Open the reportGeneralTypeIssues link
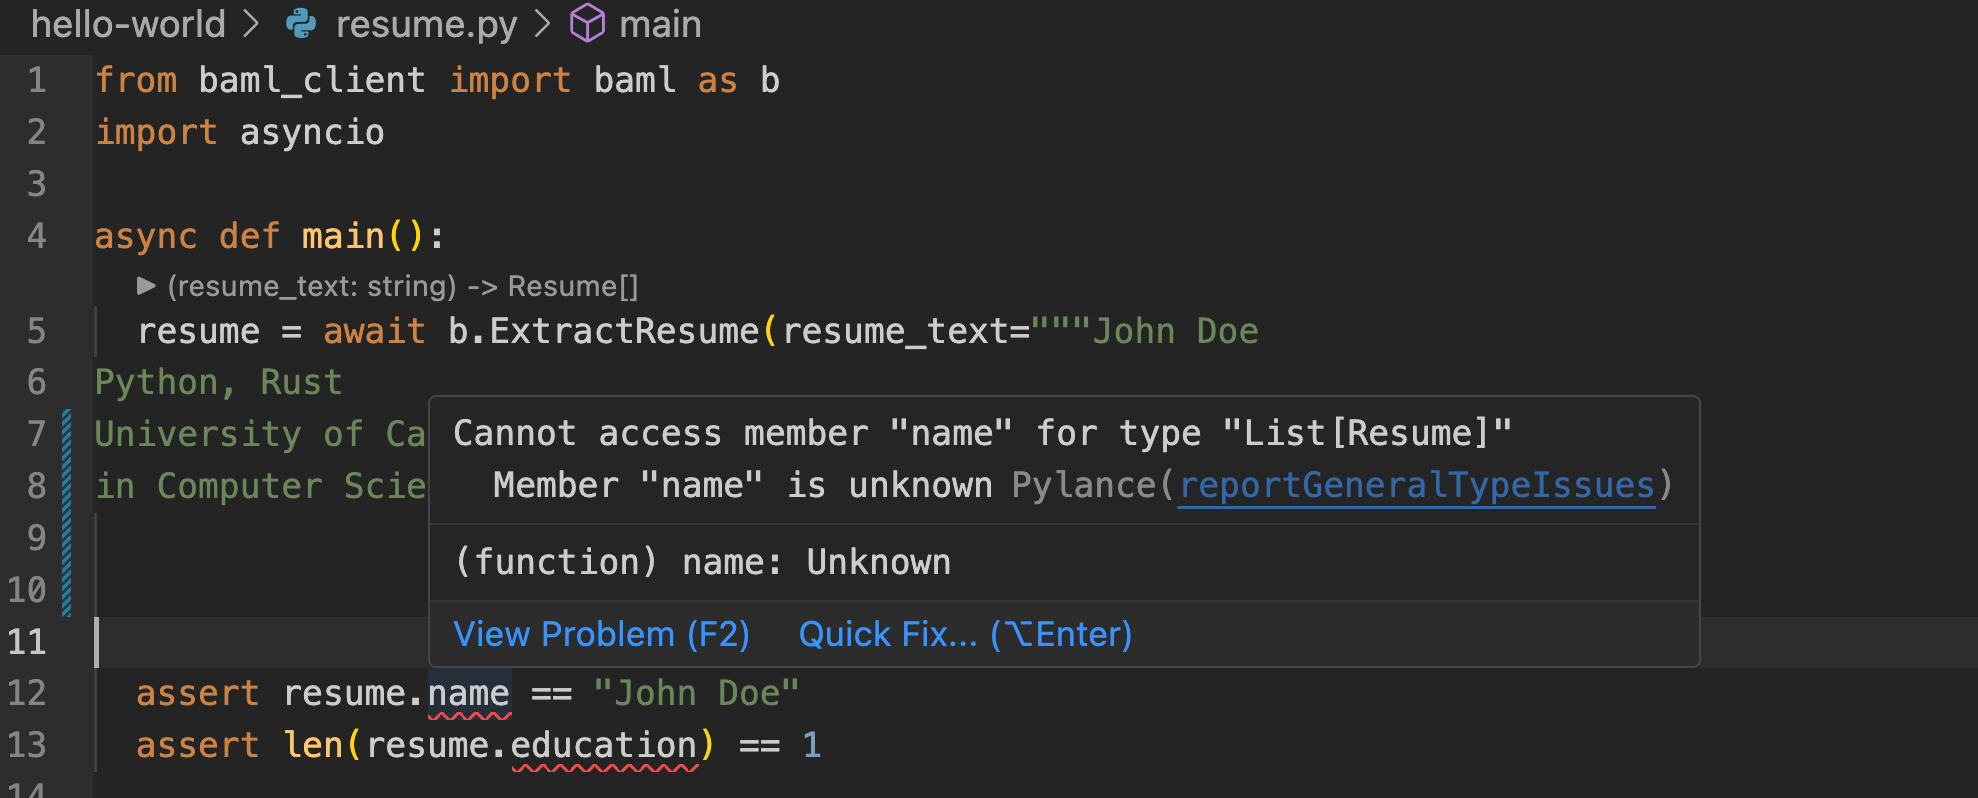The image size is (1978, 798). click(1416, 486)
